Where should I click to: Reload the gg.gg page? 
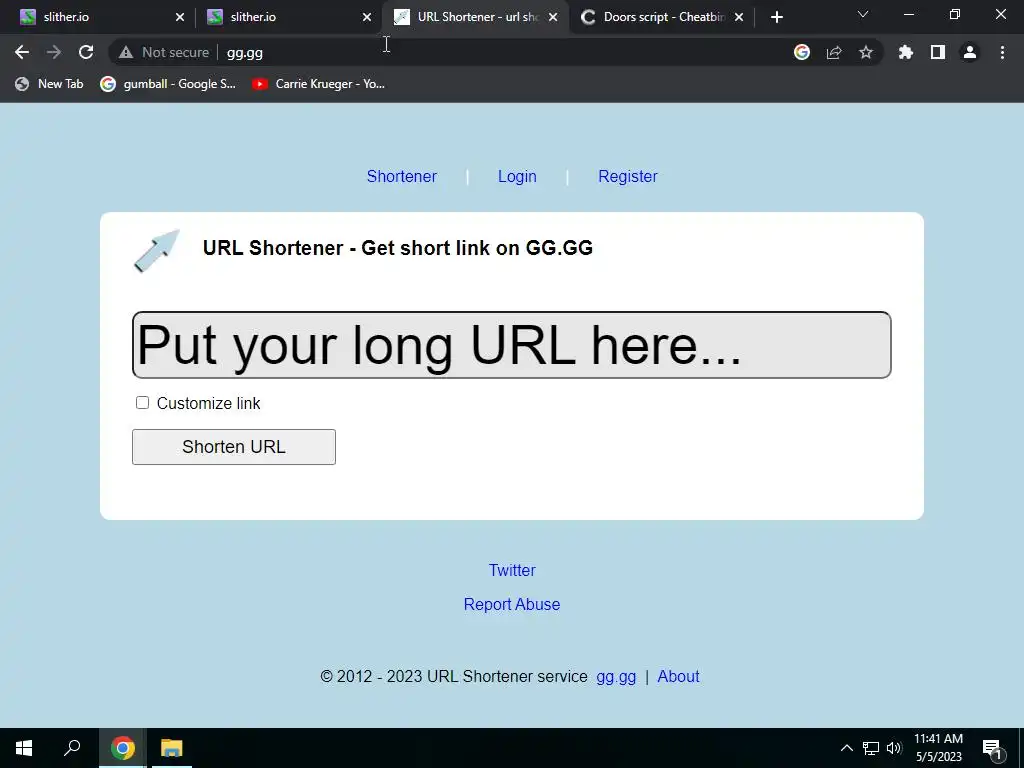point(86,52)
